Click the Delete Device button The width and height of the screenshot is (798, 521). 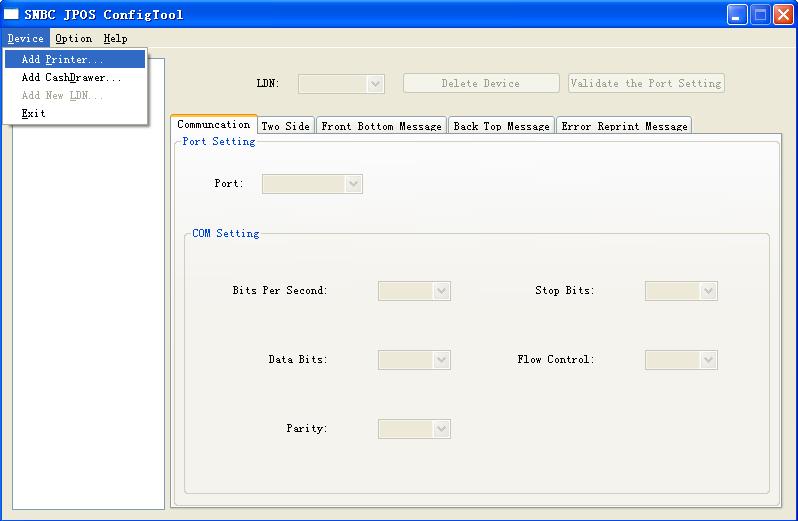point(481,83)
